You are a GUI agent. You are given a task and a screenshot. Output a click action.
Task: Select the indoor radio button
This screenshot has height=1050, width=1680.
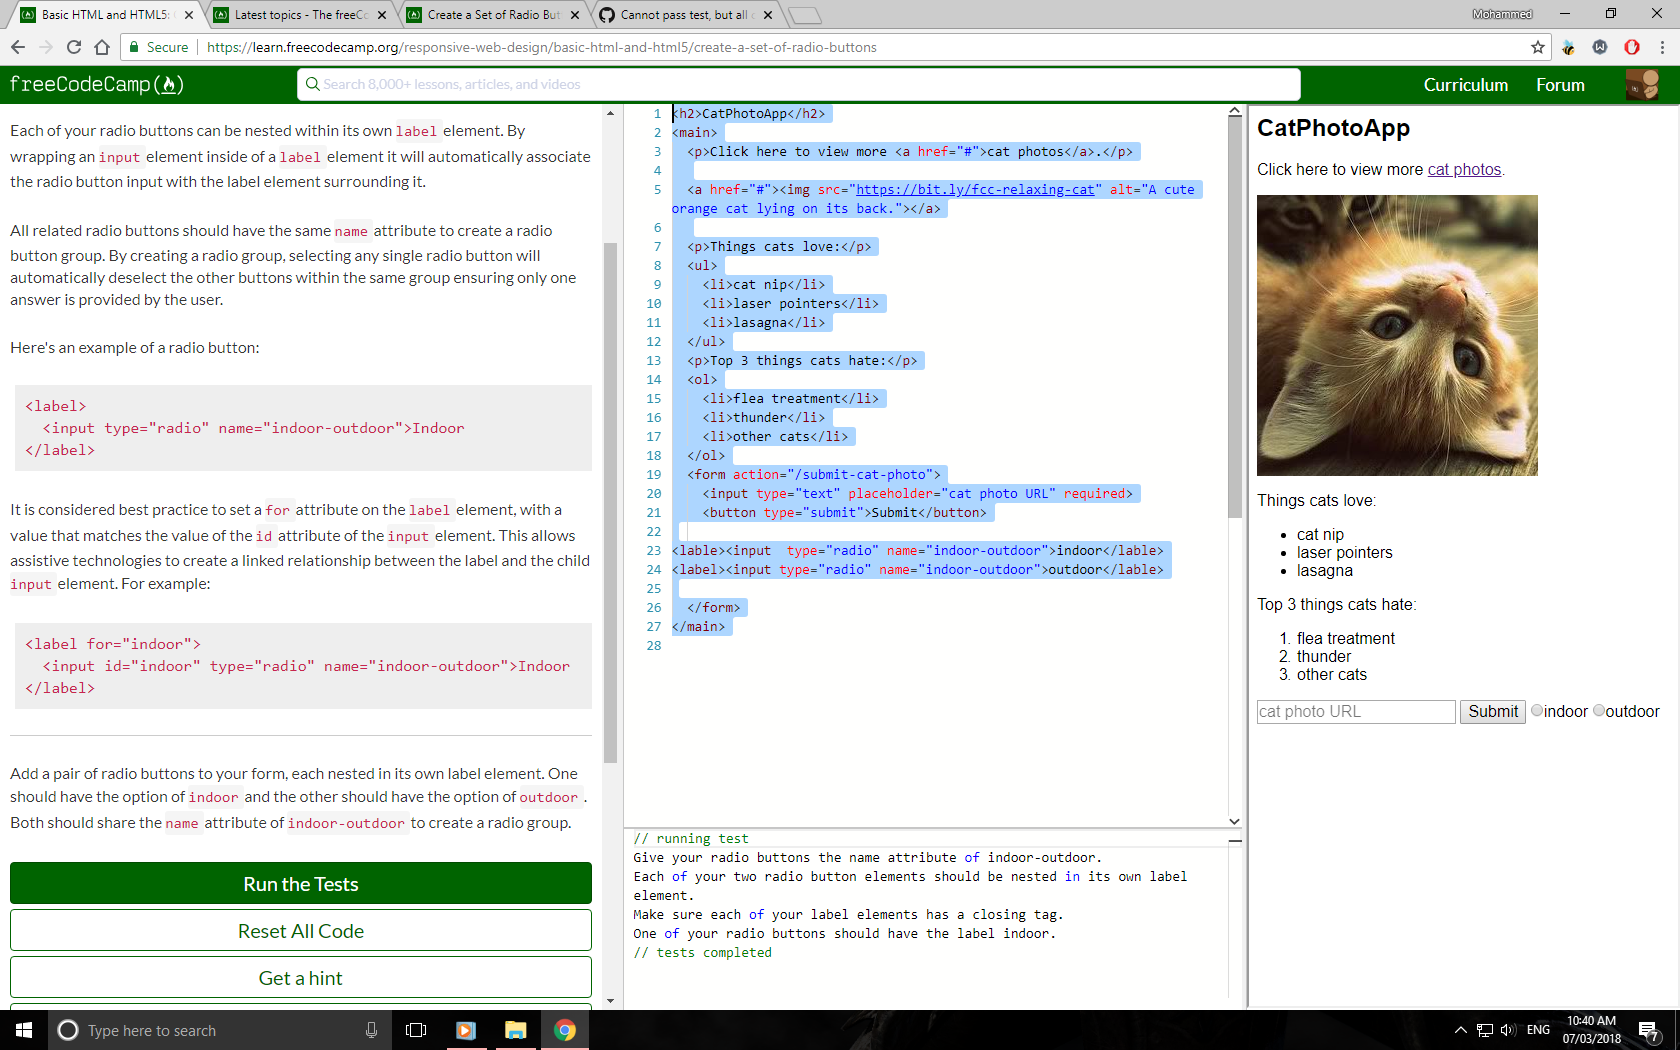click(1537, 711)
